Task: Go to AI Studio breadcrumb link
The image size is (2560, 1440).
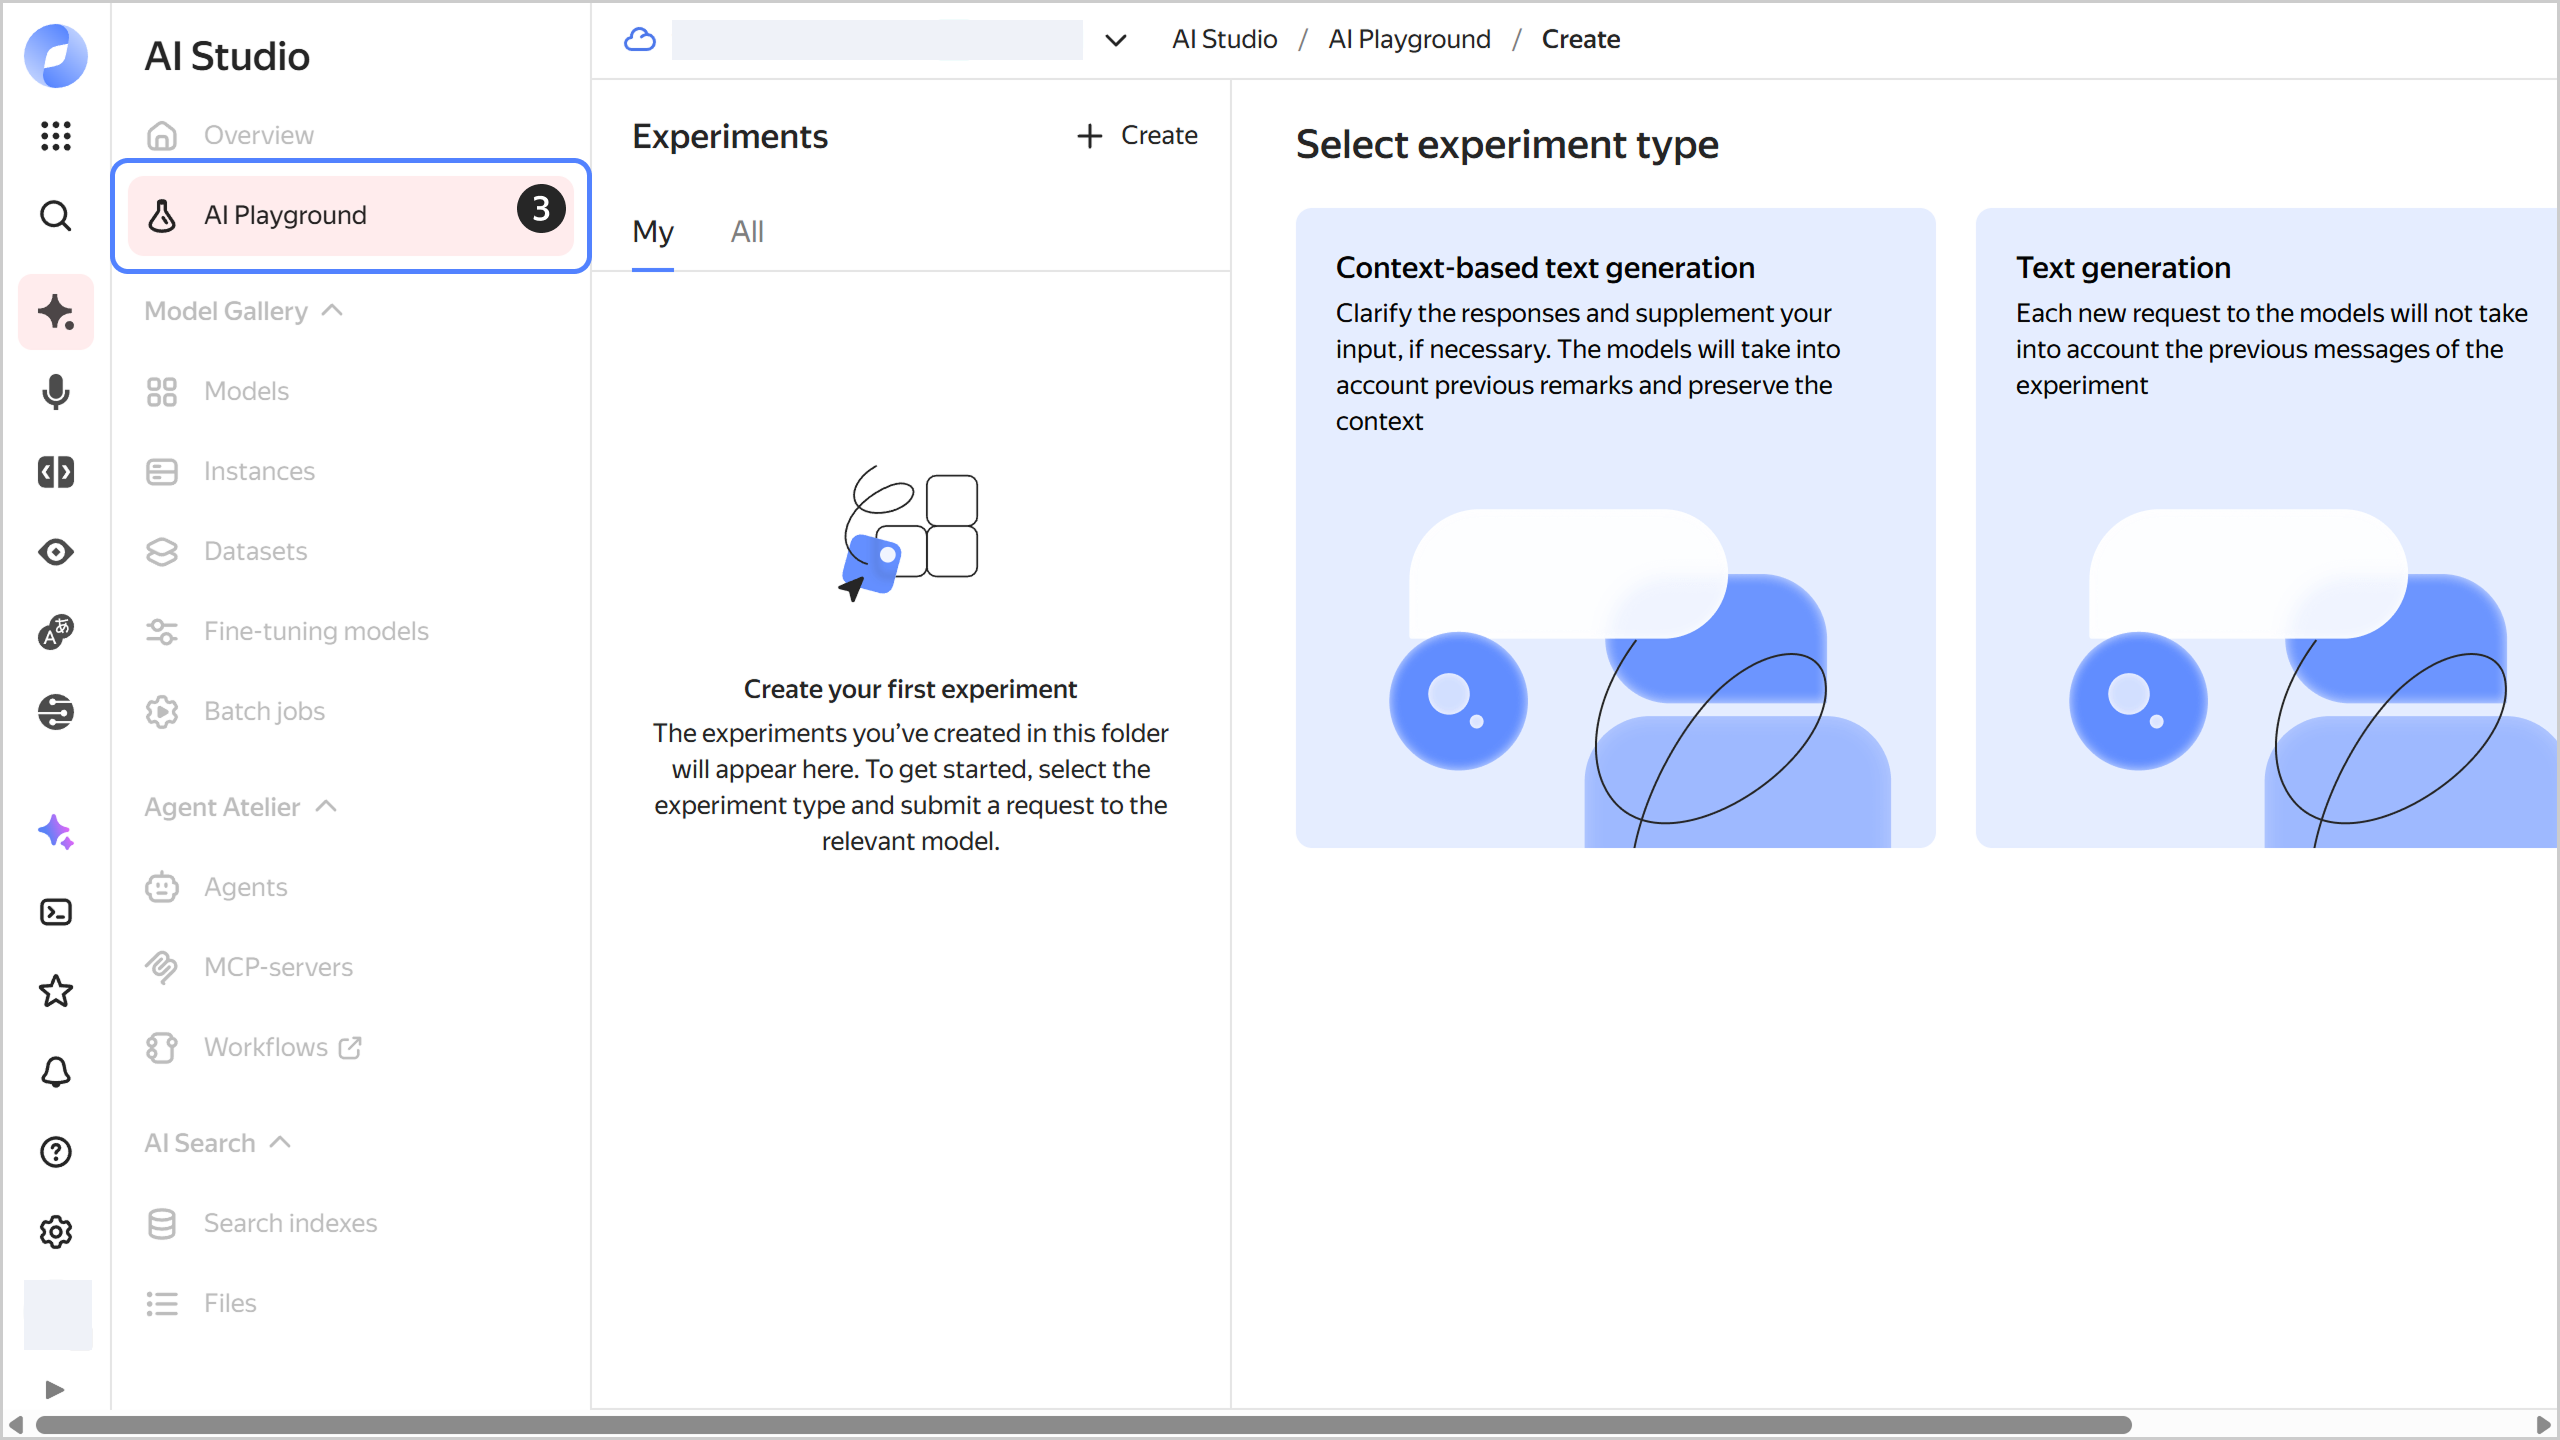Action: coord(1224,39)
